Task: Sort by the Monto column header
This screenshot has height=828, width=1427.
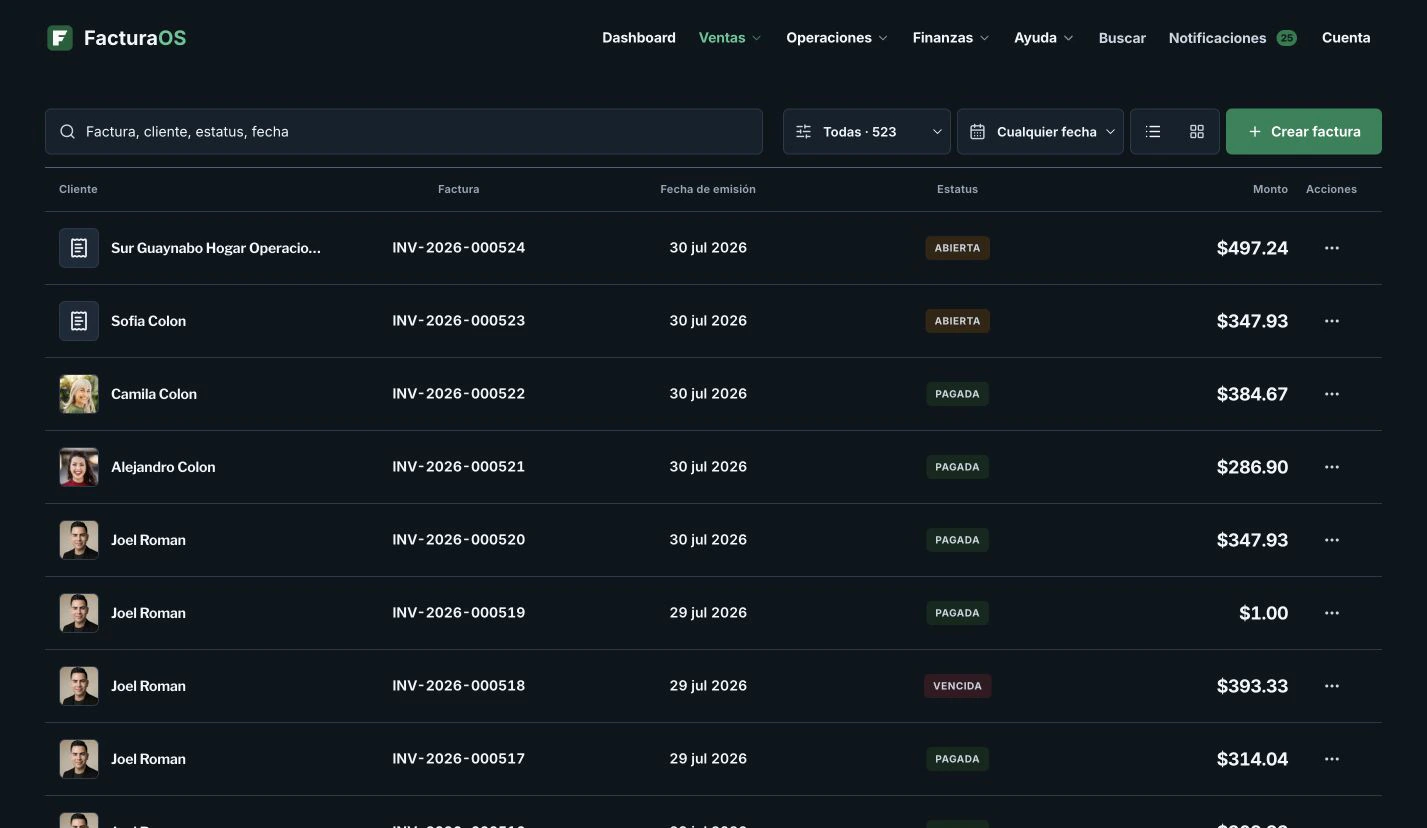Action: (x=1270, y=189)
